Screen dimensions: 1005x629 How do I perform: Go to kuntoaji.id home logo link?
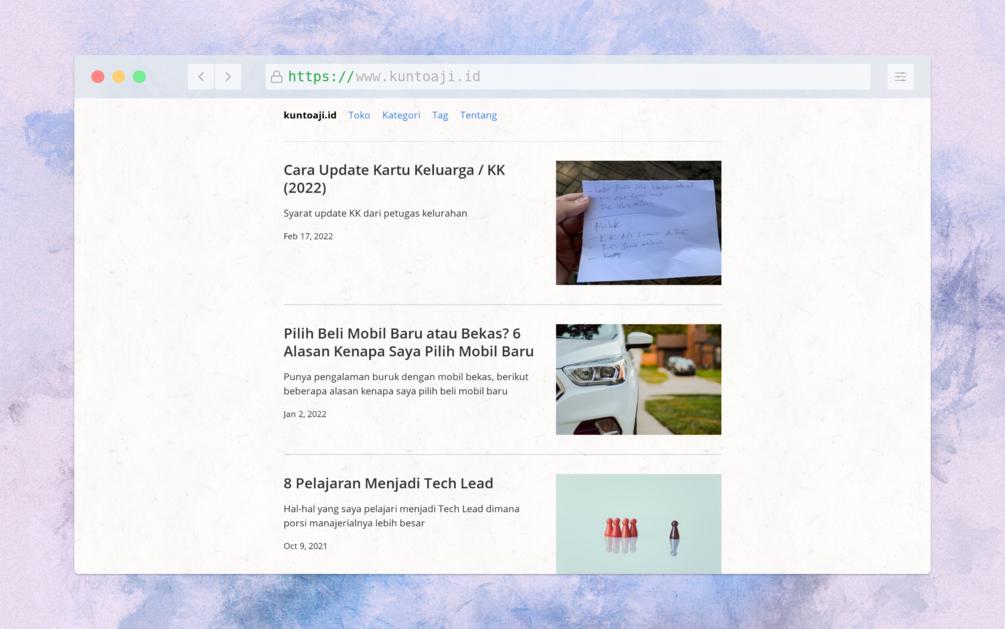point(310,115)
